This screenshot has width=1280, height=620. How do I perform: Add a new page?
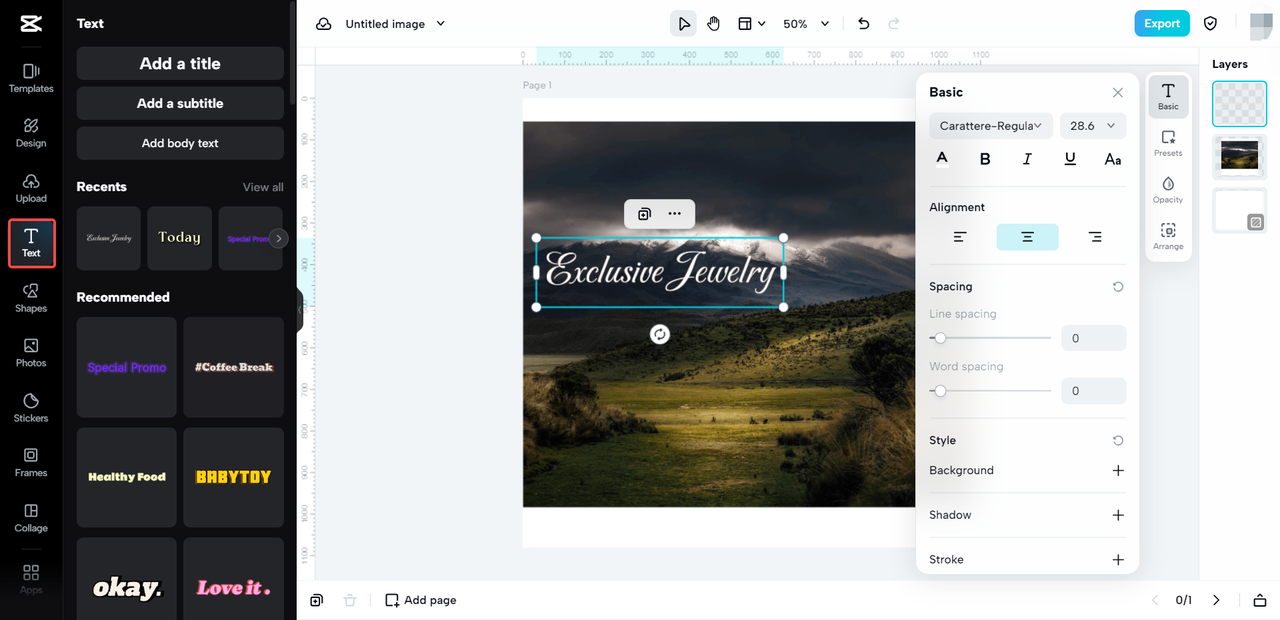click(421, 600)
